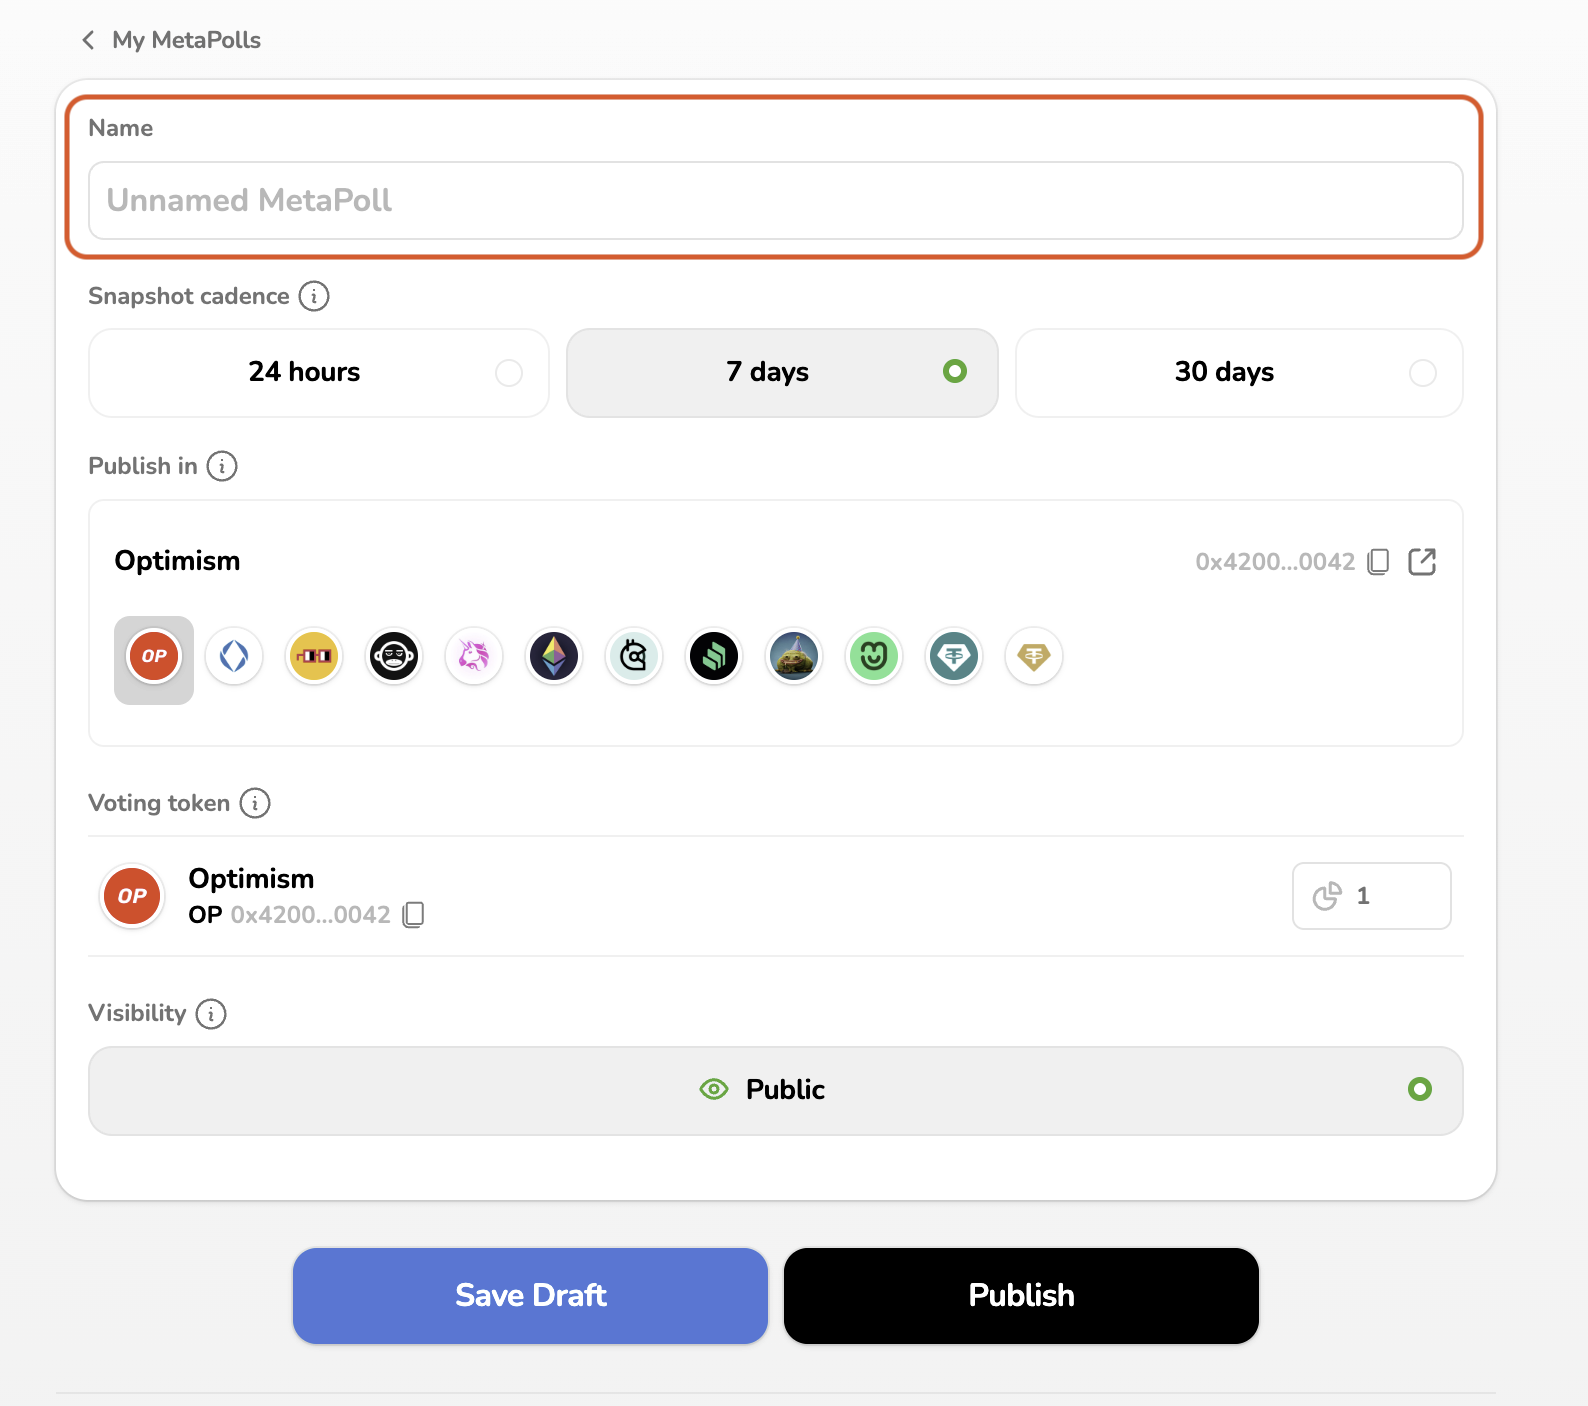The width and height of the screenshot is (1588, 1406).
Task: Toggle the Public visibility option
Action: (775, 1090)
